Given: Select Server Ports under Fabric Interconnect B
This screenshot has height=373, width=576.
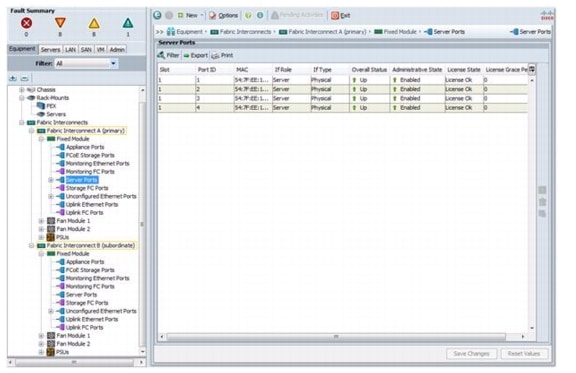Looking at the screenshot, I should click(77, 295).
